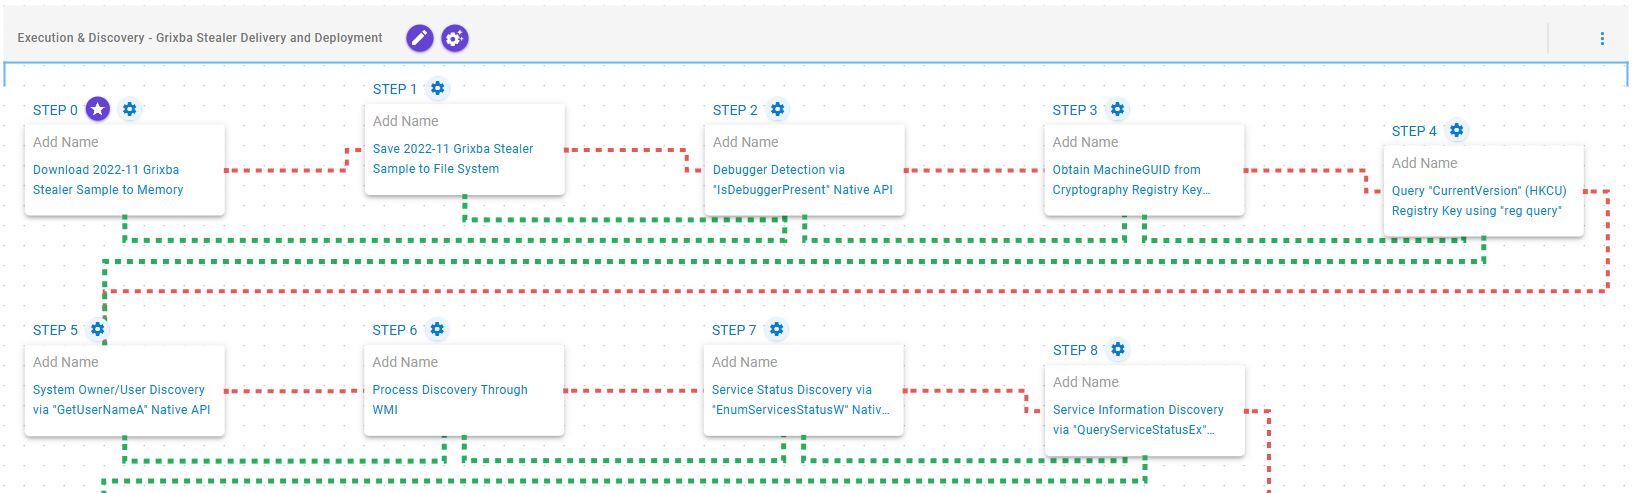Image resolution: width=1642 pixels, height=493 pixels.
Task: Open the purple gear settings icon in header
Action: coord(455,38)
